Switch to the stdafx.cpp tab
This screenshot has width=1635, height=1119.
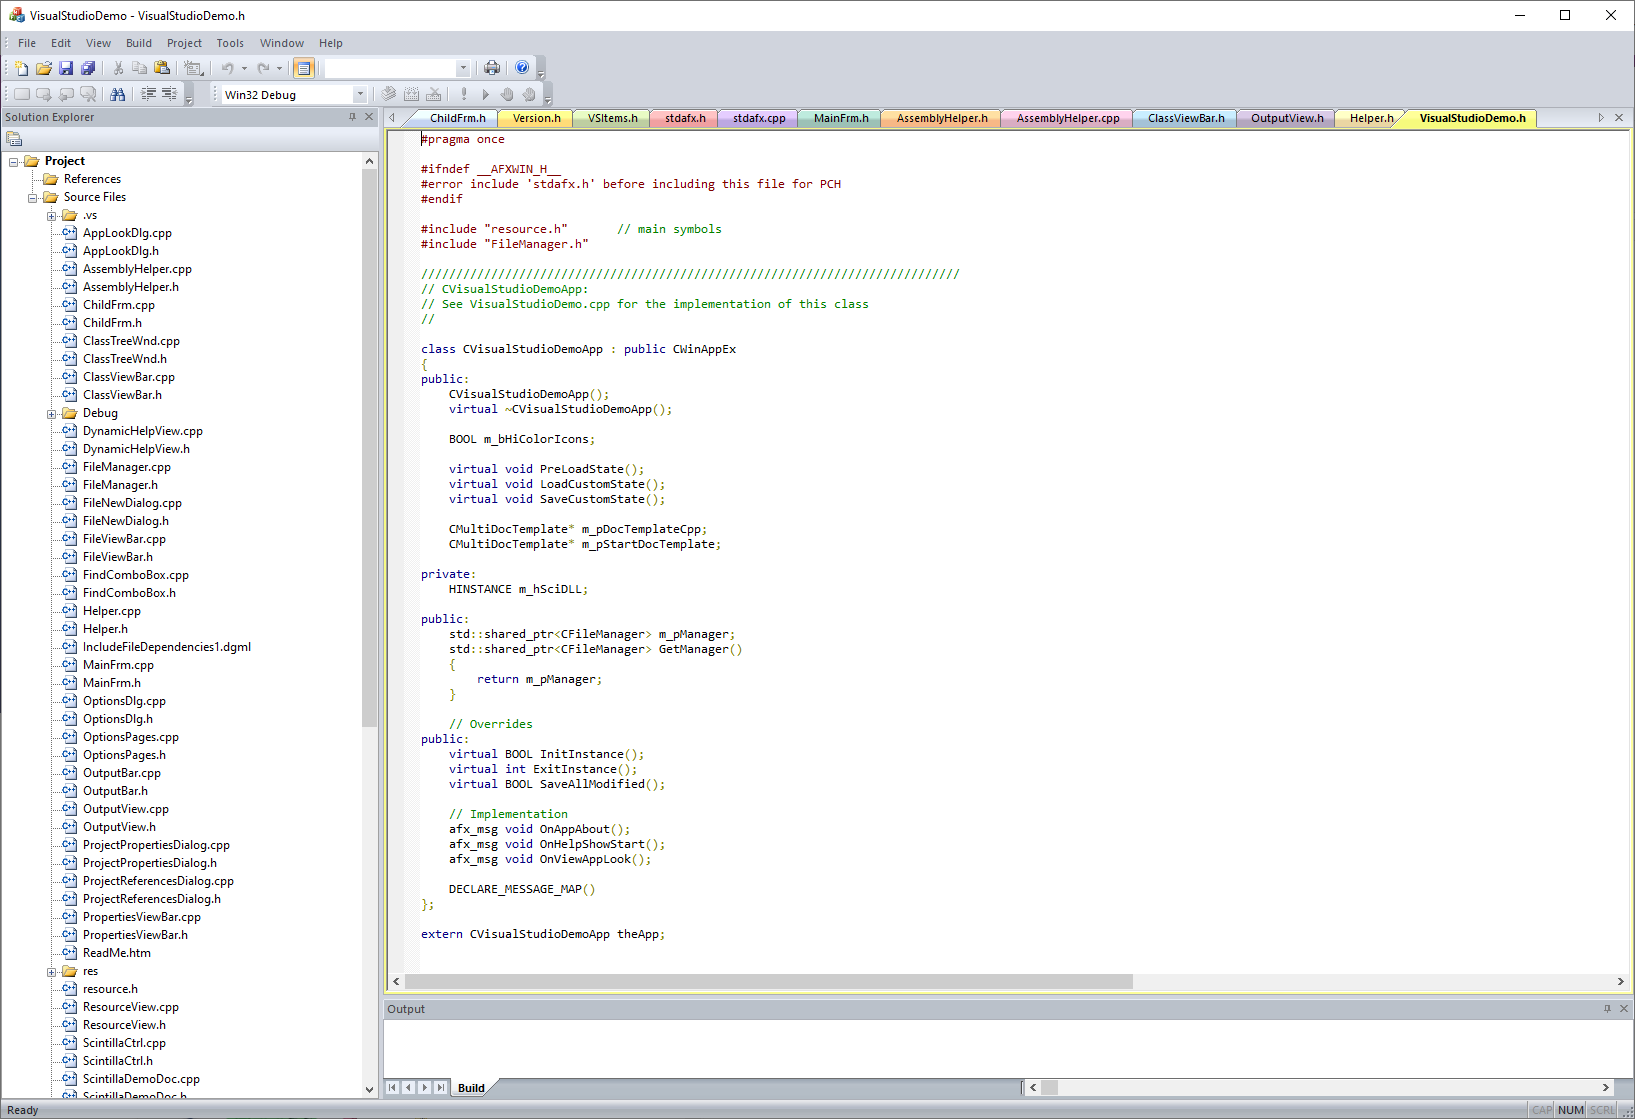click(x=758, y=118)
